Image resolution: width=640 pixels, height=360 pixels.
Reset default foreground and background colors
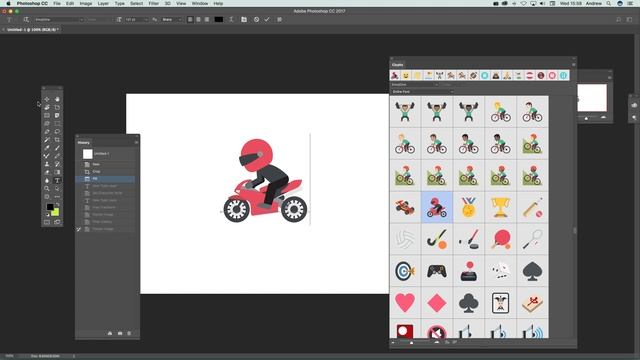point(47,215)
